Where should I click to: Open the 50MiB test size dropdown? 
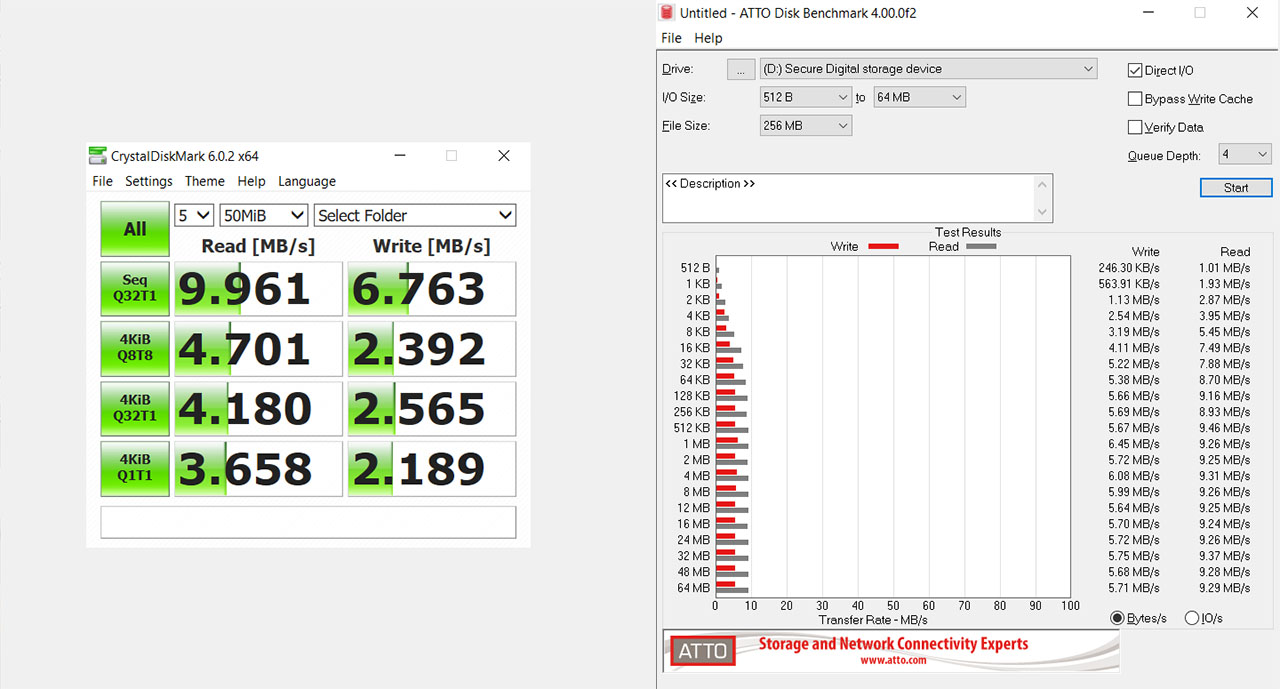[264, 215]
